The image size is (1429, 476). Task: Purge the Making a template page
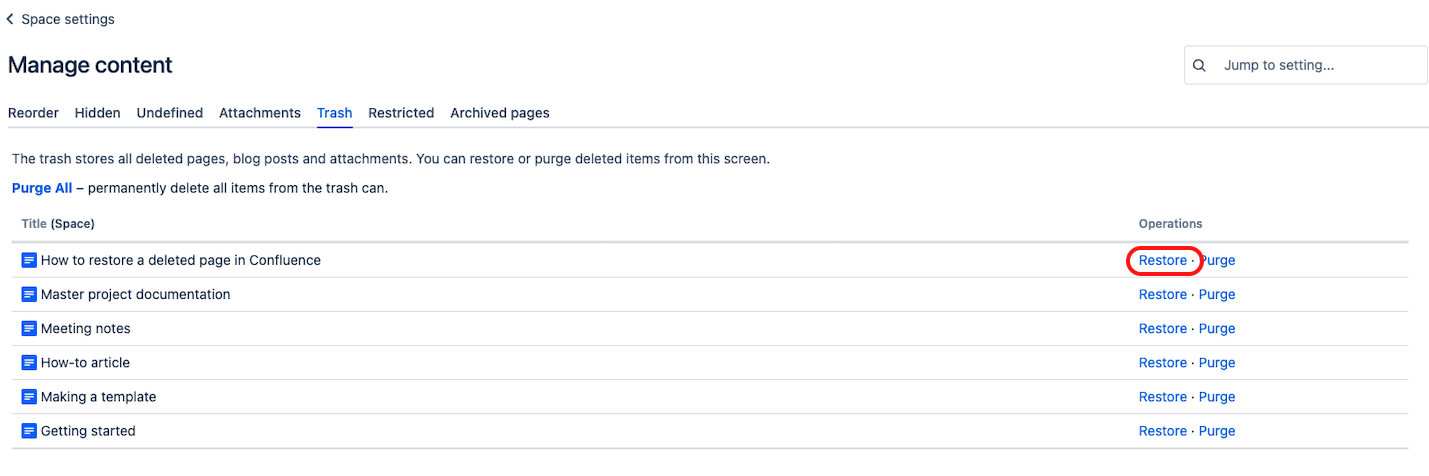click(x=1217, y=397)
